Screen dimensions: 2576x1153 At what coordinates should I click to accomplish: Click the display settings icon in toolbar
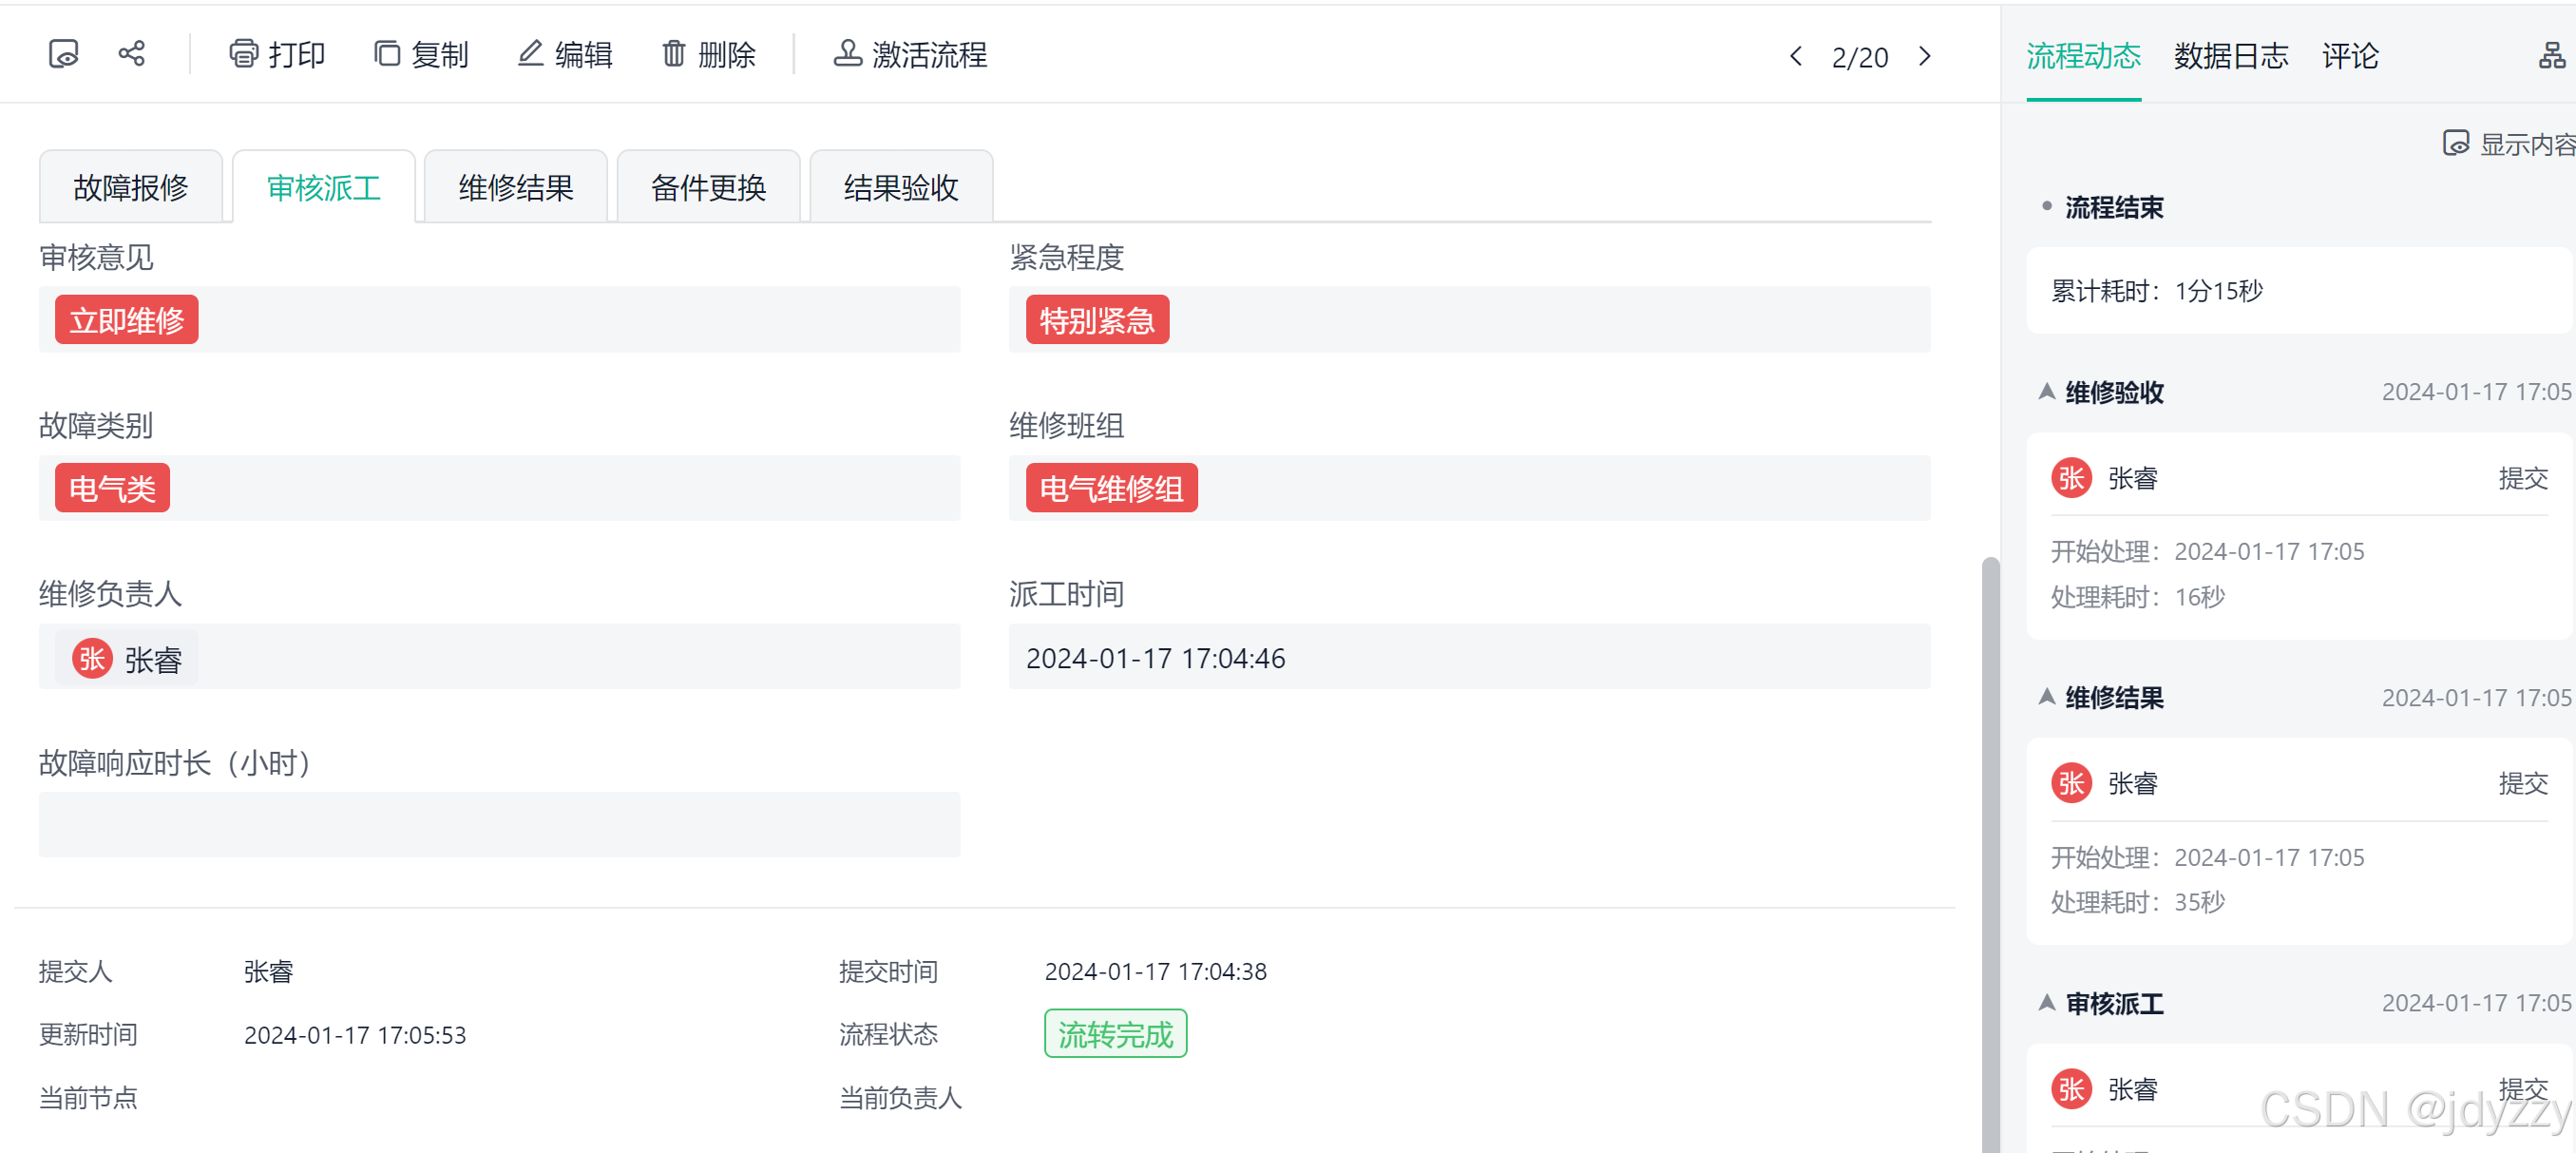(63, 54)
